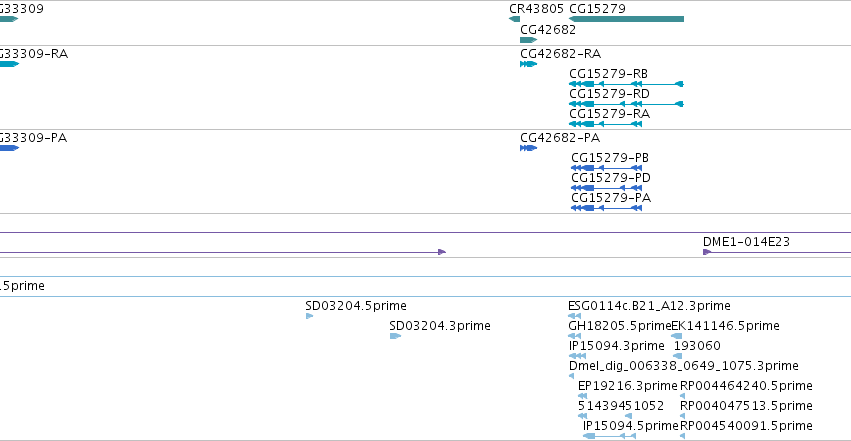
Task: Select the SD03204.3prime arrow glyph
Action: click(x=396, y=336)
